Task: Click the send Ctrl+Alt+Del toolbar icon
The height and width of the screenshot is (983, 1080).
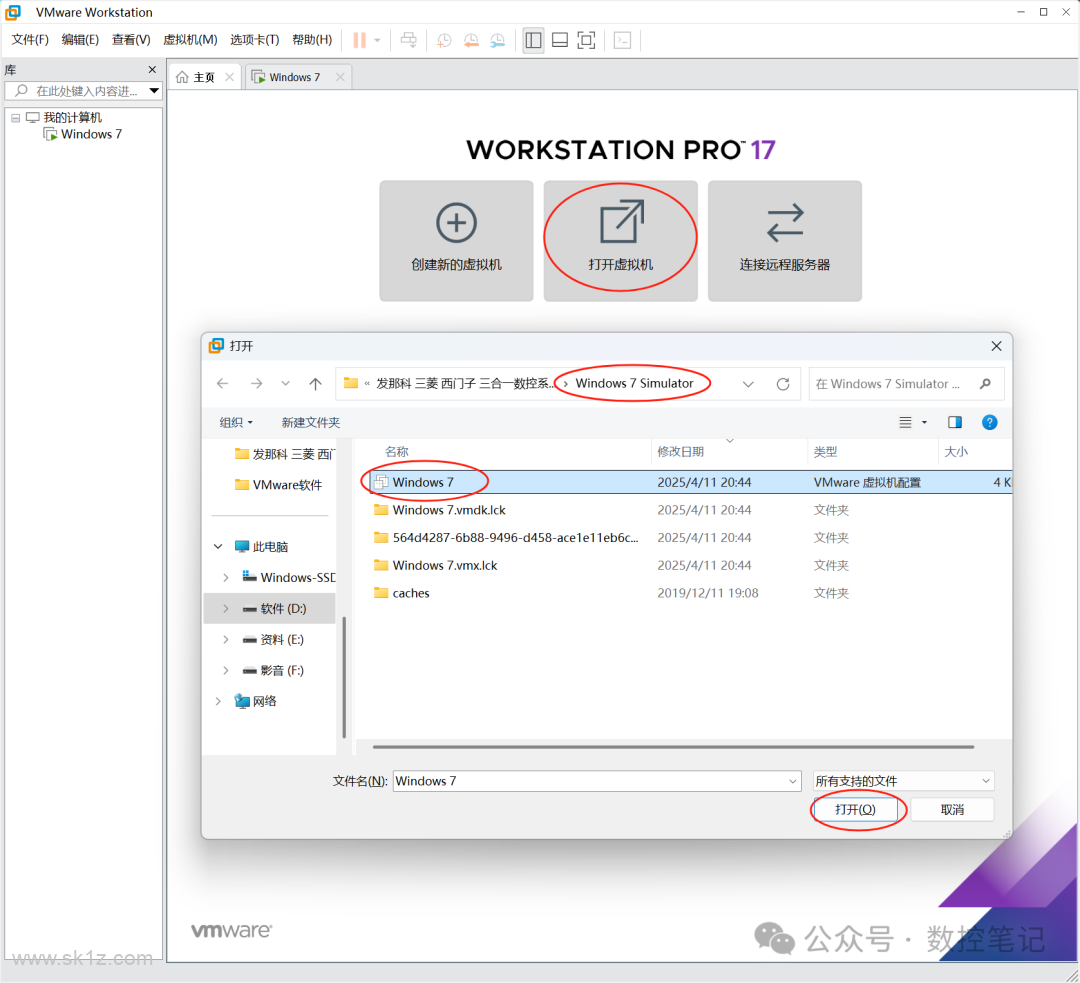Action: (x=408, y=40)
